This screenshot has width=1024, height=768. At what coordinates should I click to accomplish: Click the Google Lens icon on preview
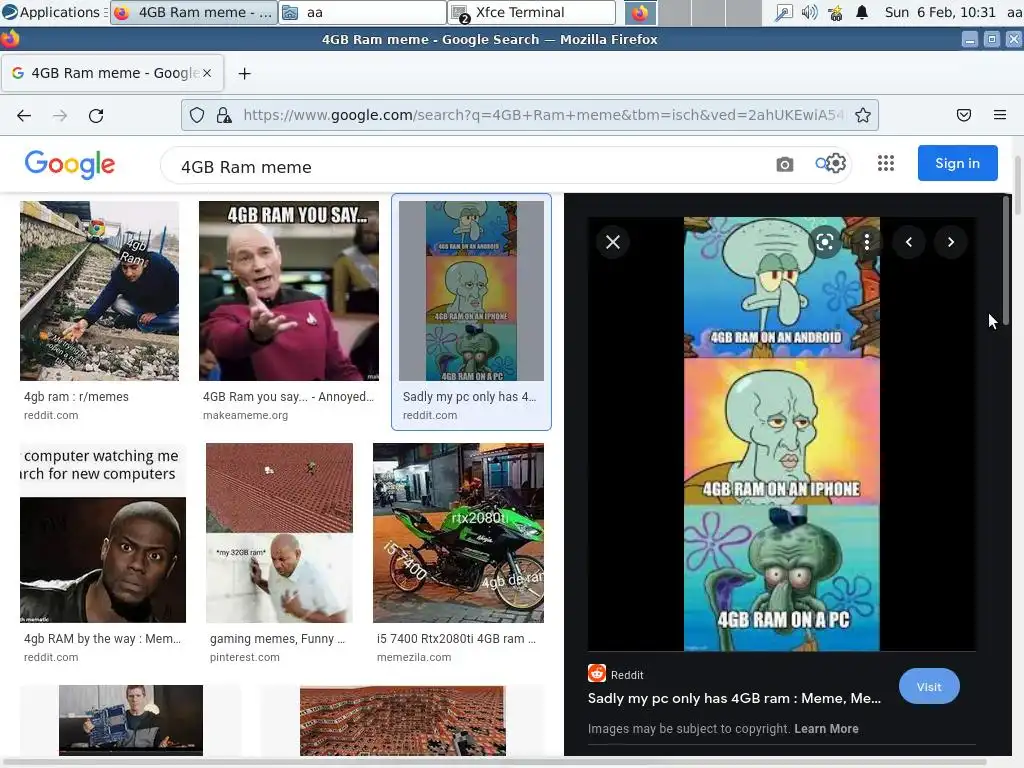(825, 242)
